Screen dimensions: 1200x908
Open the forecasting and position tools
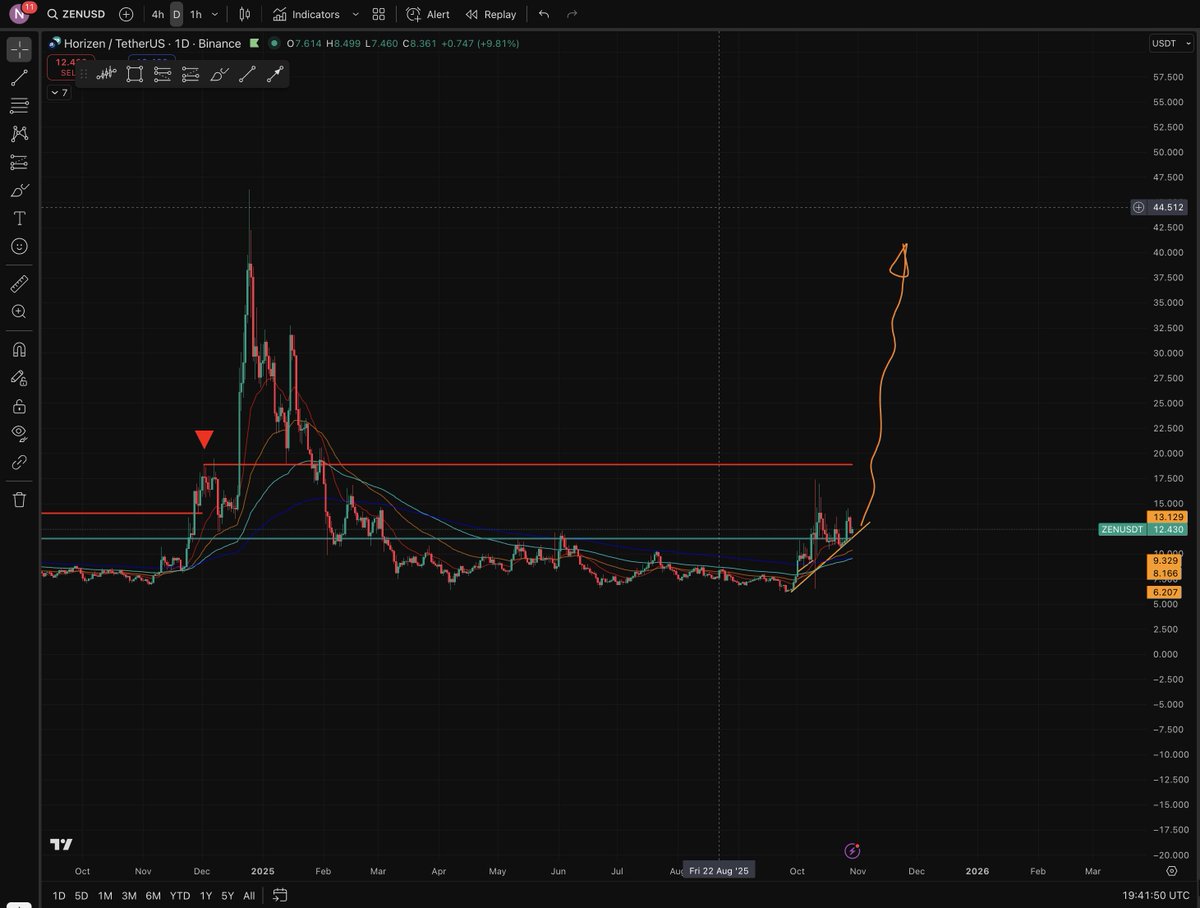point(19,161)
